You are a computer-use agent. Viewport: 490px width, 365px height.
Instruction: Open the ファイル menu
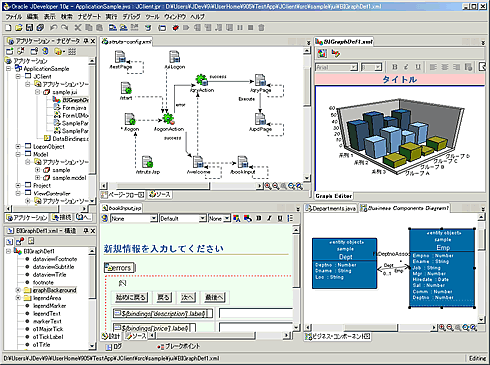tap(14, 16)
